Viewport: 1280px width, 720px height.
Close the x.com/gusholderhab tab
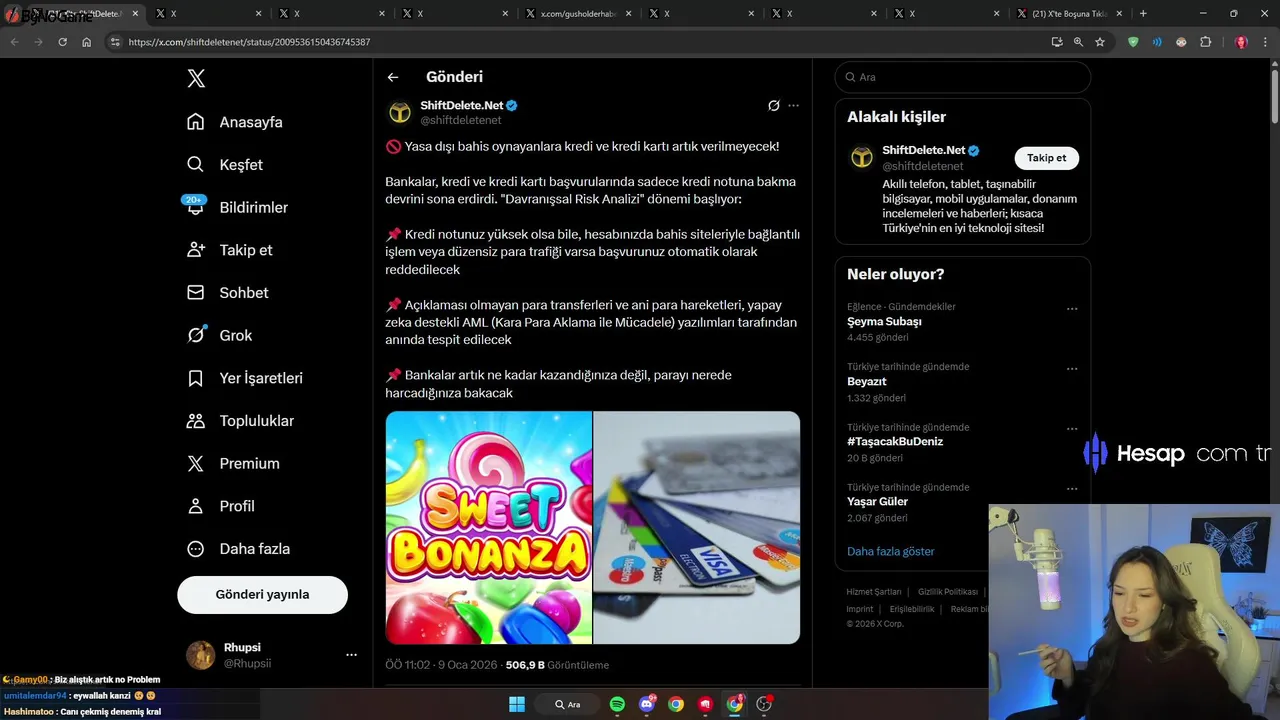(627, 14)
